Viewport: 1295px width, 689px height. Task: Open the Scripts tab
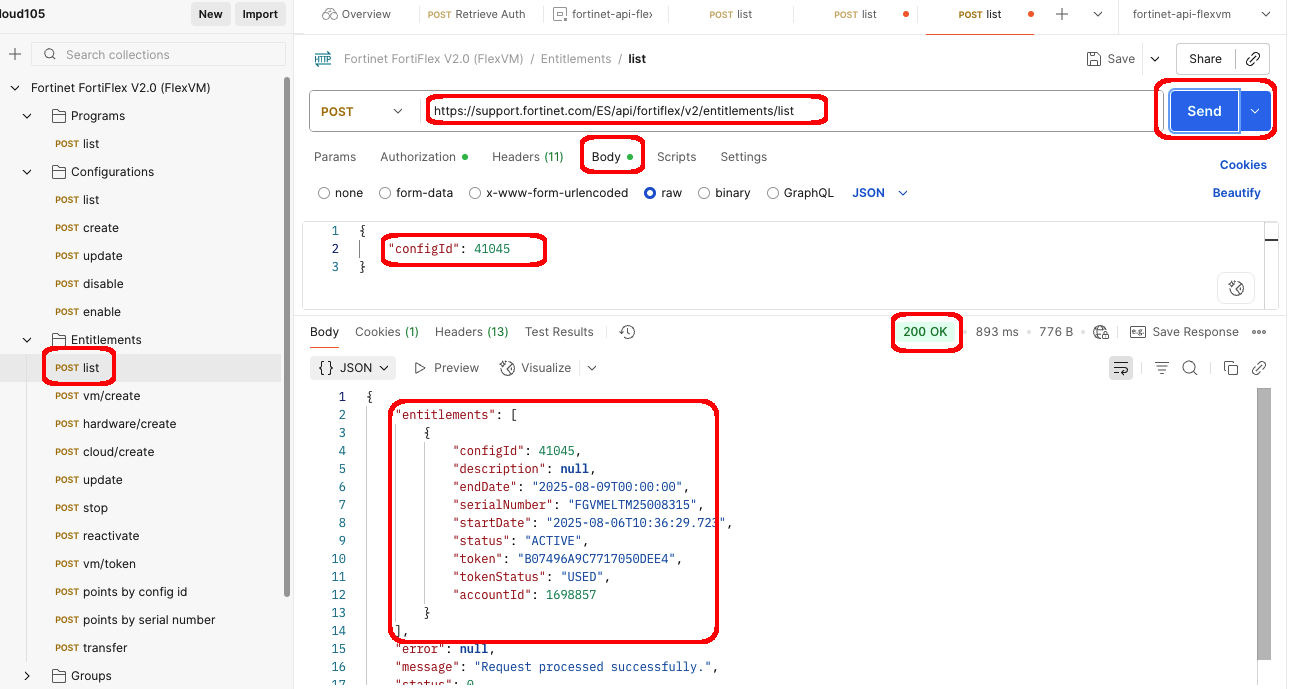pos(676,157)
